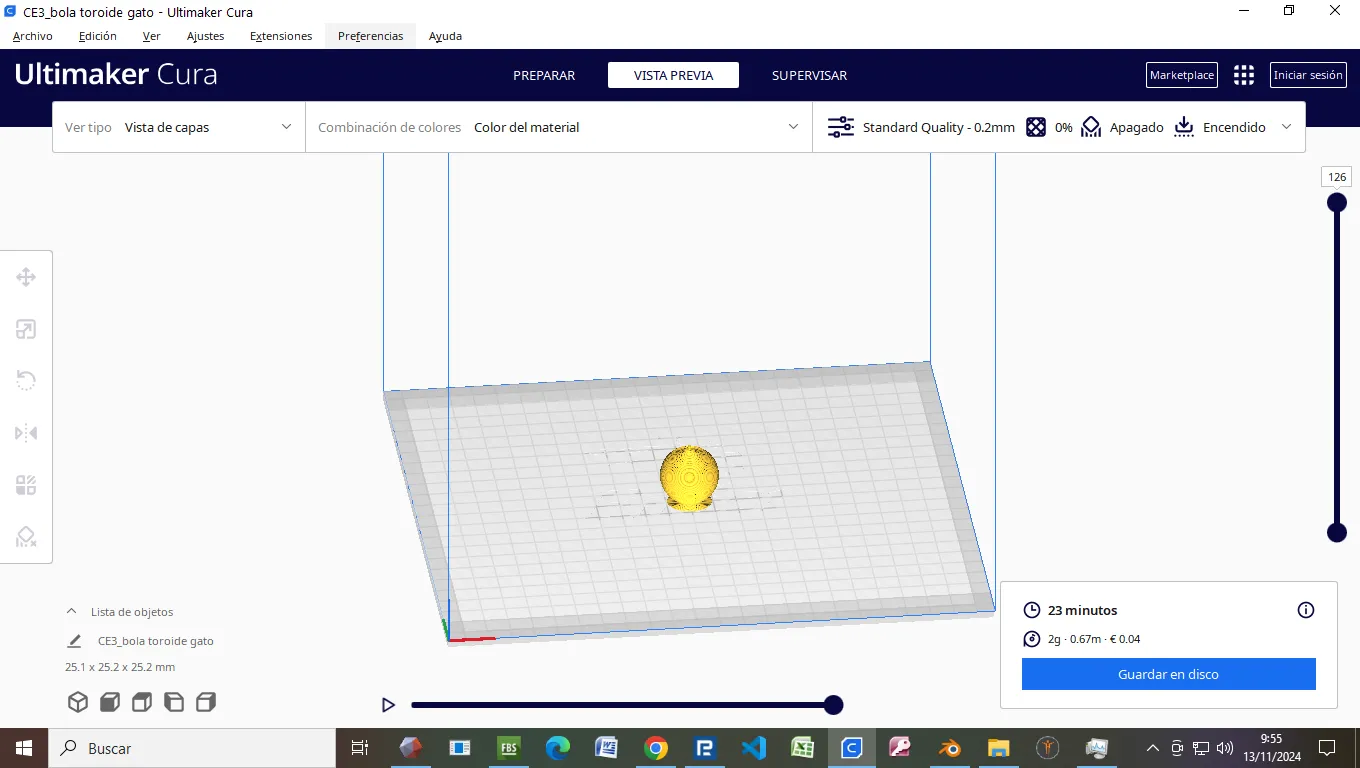
Task: Select the Support Blocker tool
Action: 26,537
